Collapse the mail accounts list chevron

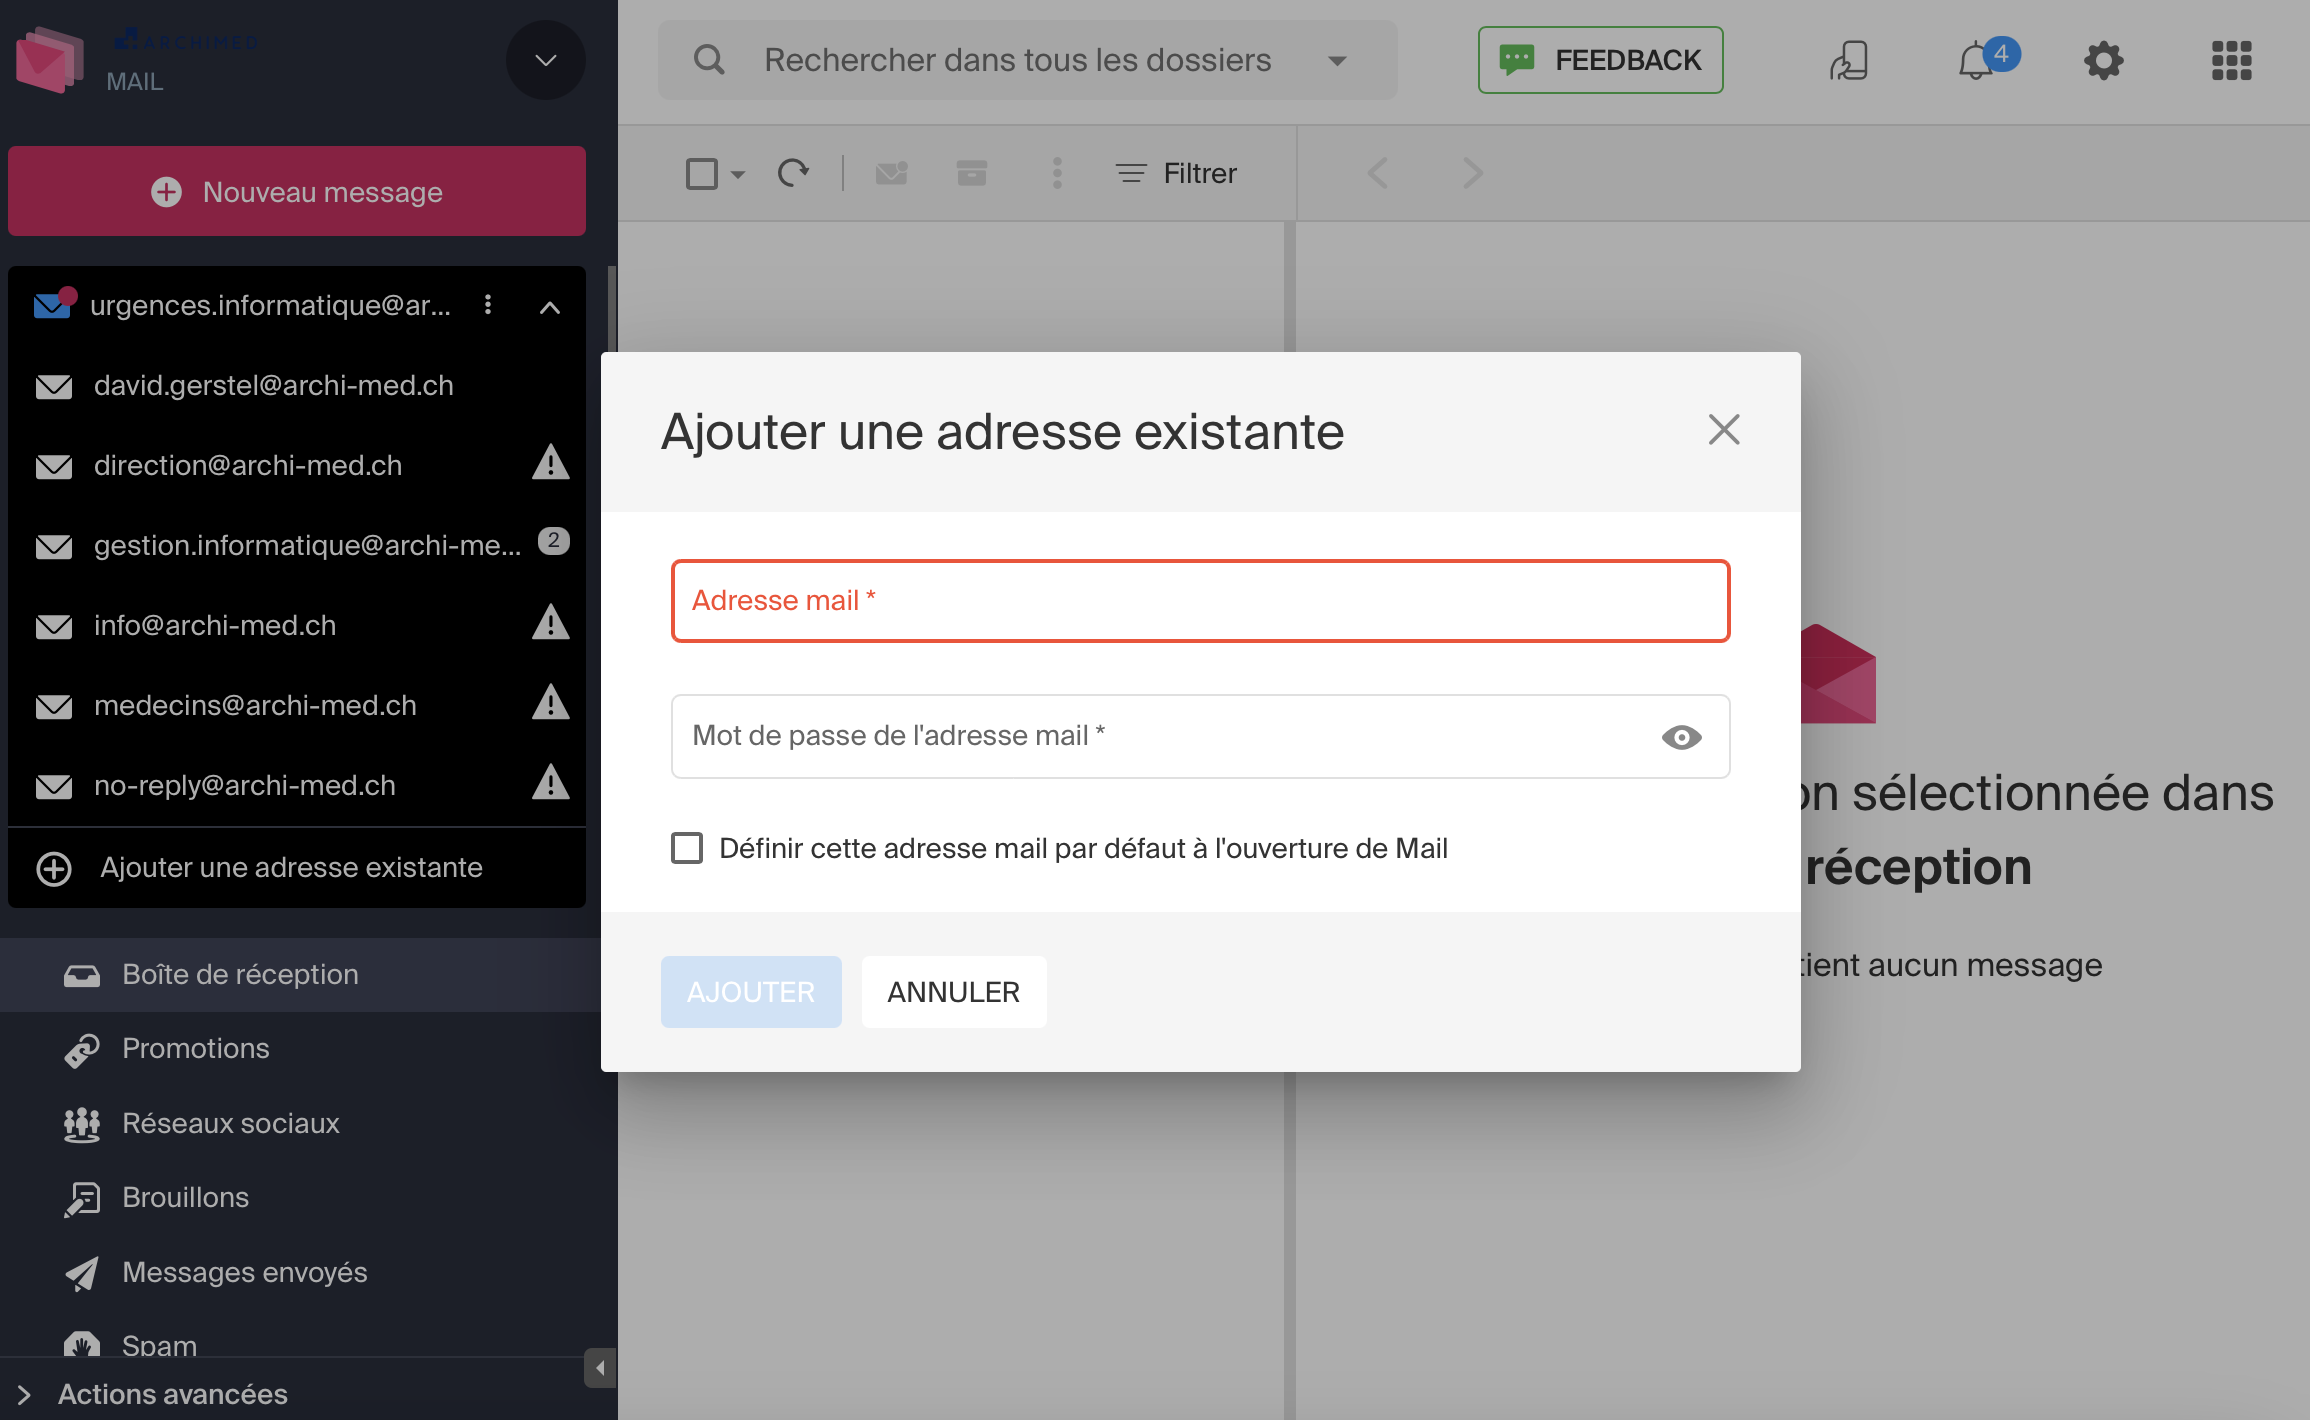[549, 307]
